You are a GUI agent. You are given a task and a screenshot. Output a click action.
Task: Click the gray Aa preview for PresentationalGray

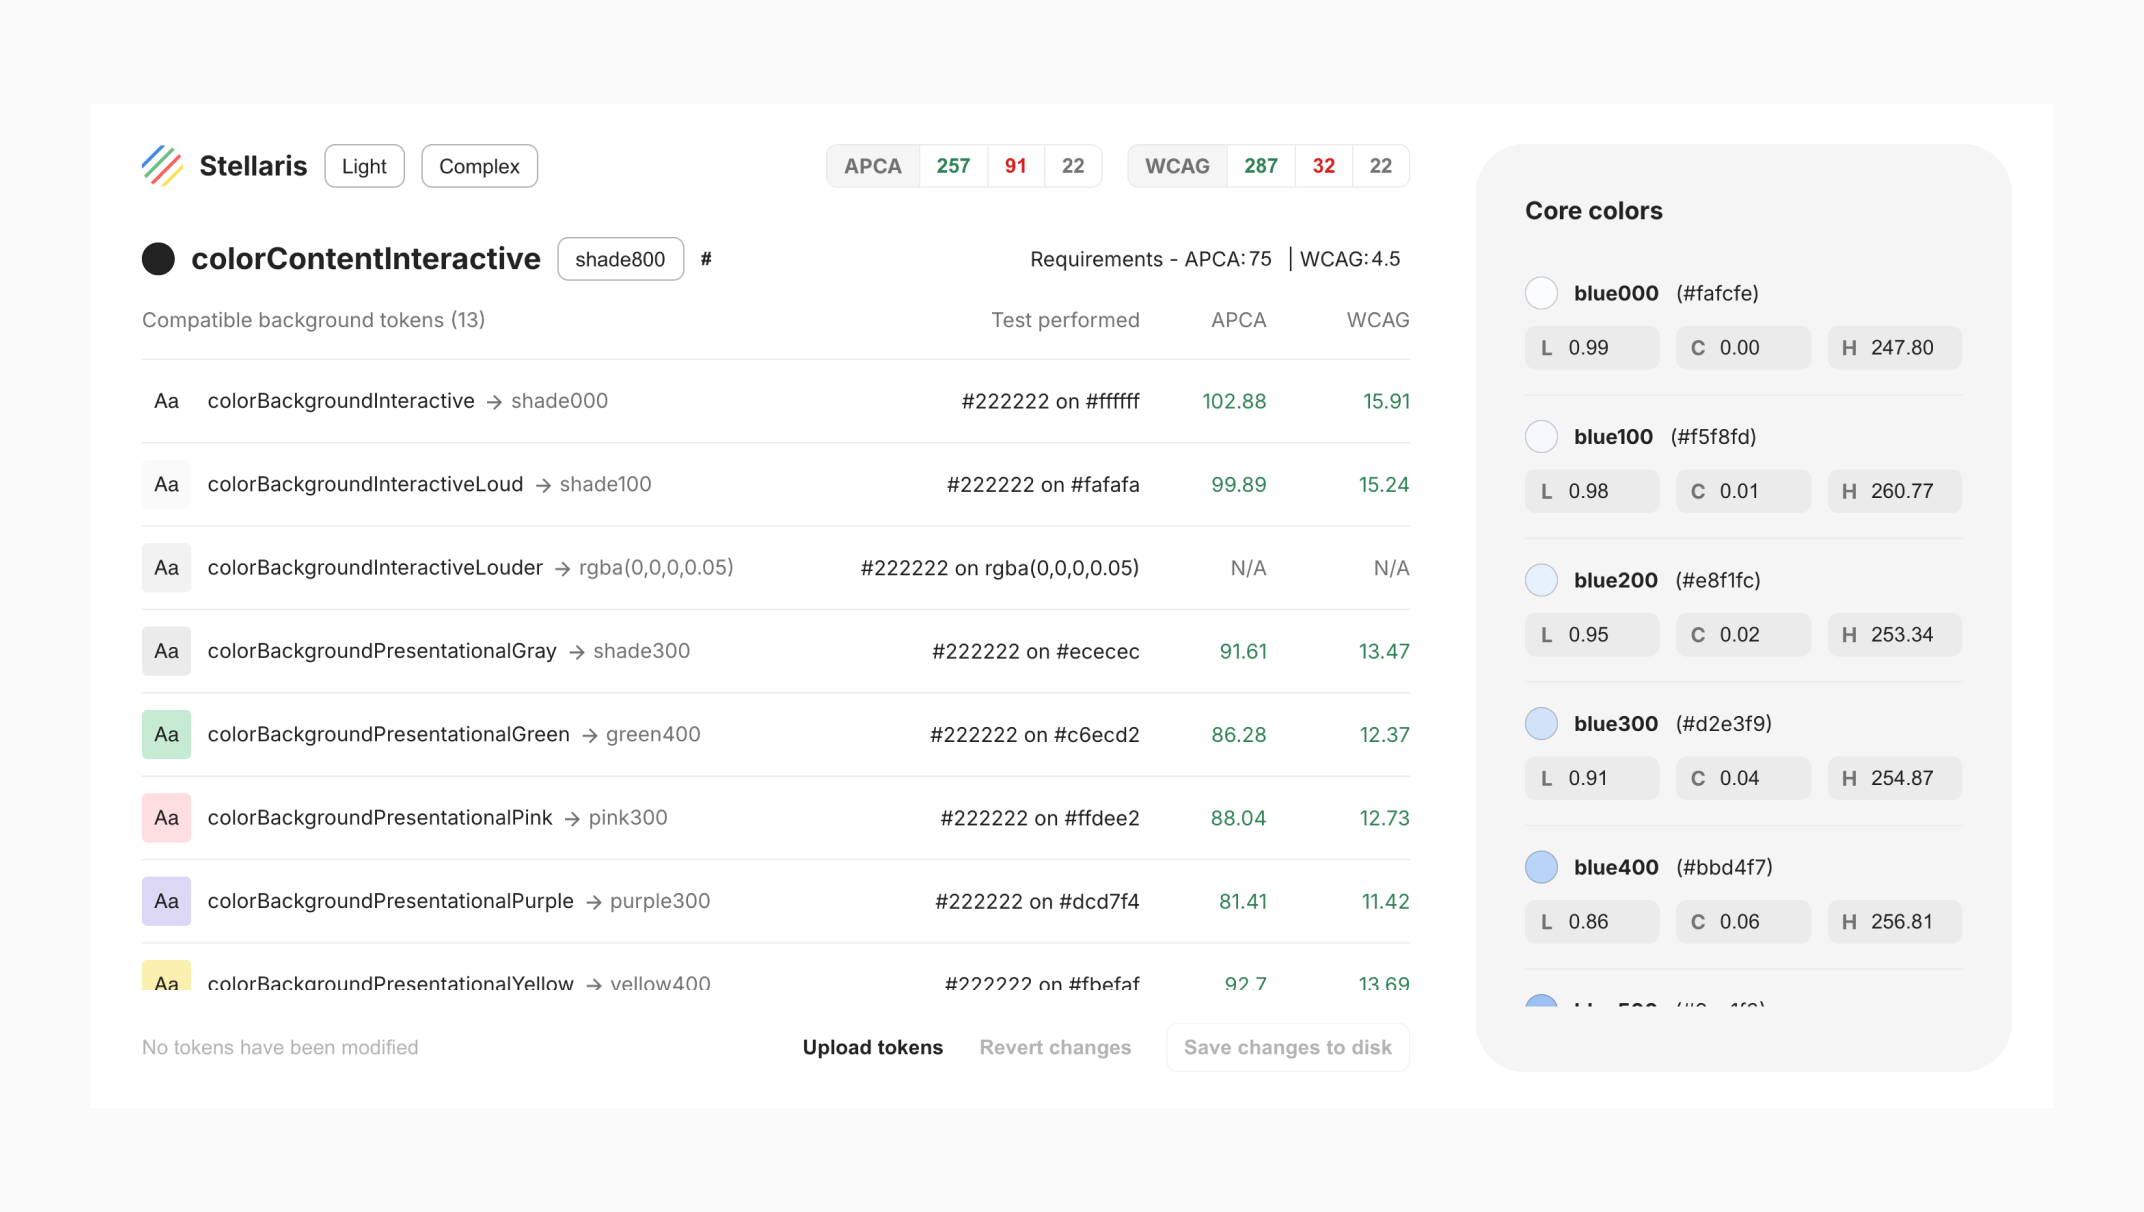[x=166, y=651]
